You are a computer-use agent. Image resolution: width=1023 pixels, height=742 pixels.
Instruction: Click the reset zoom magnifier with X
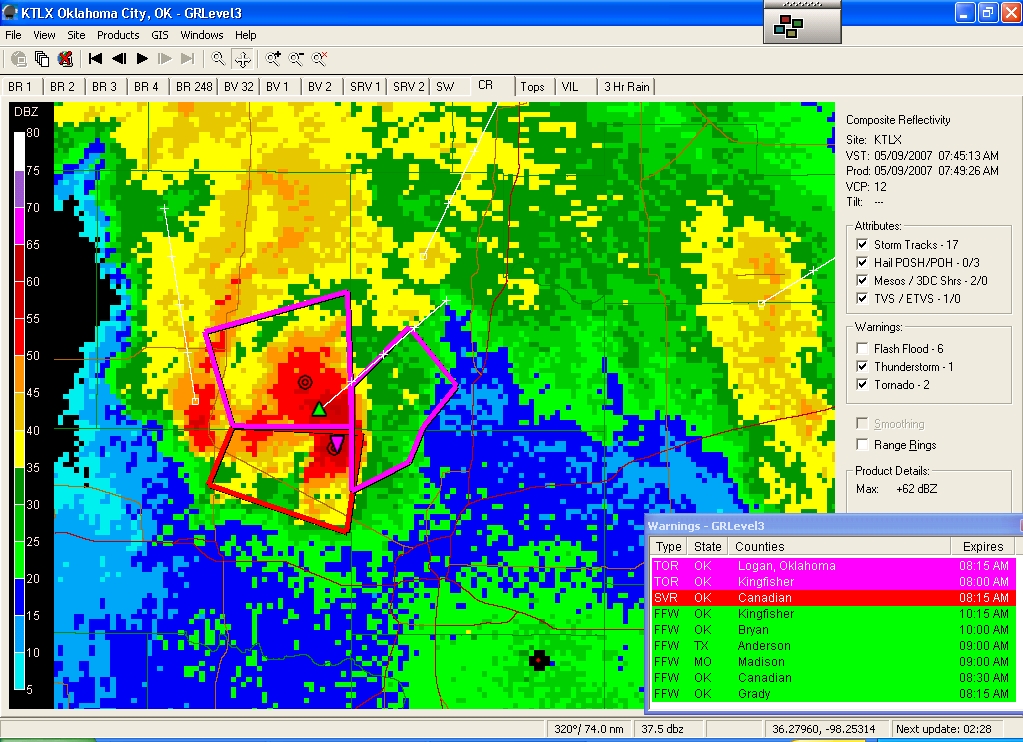tap(320, 59)
